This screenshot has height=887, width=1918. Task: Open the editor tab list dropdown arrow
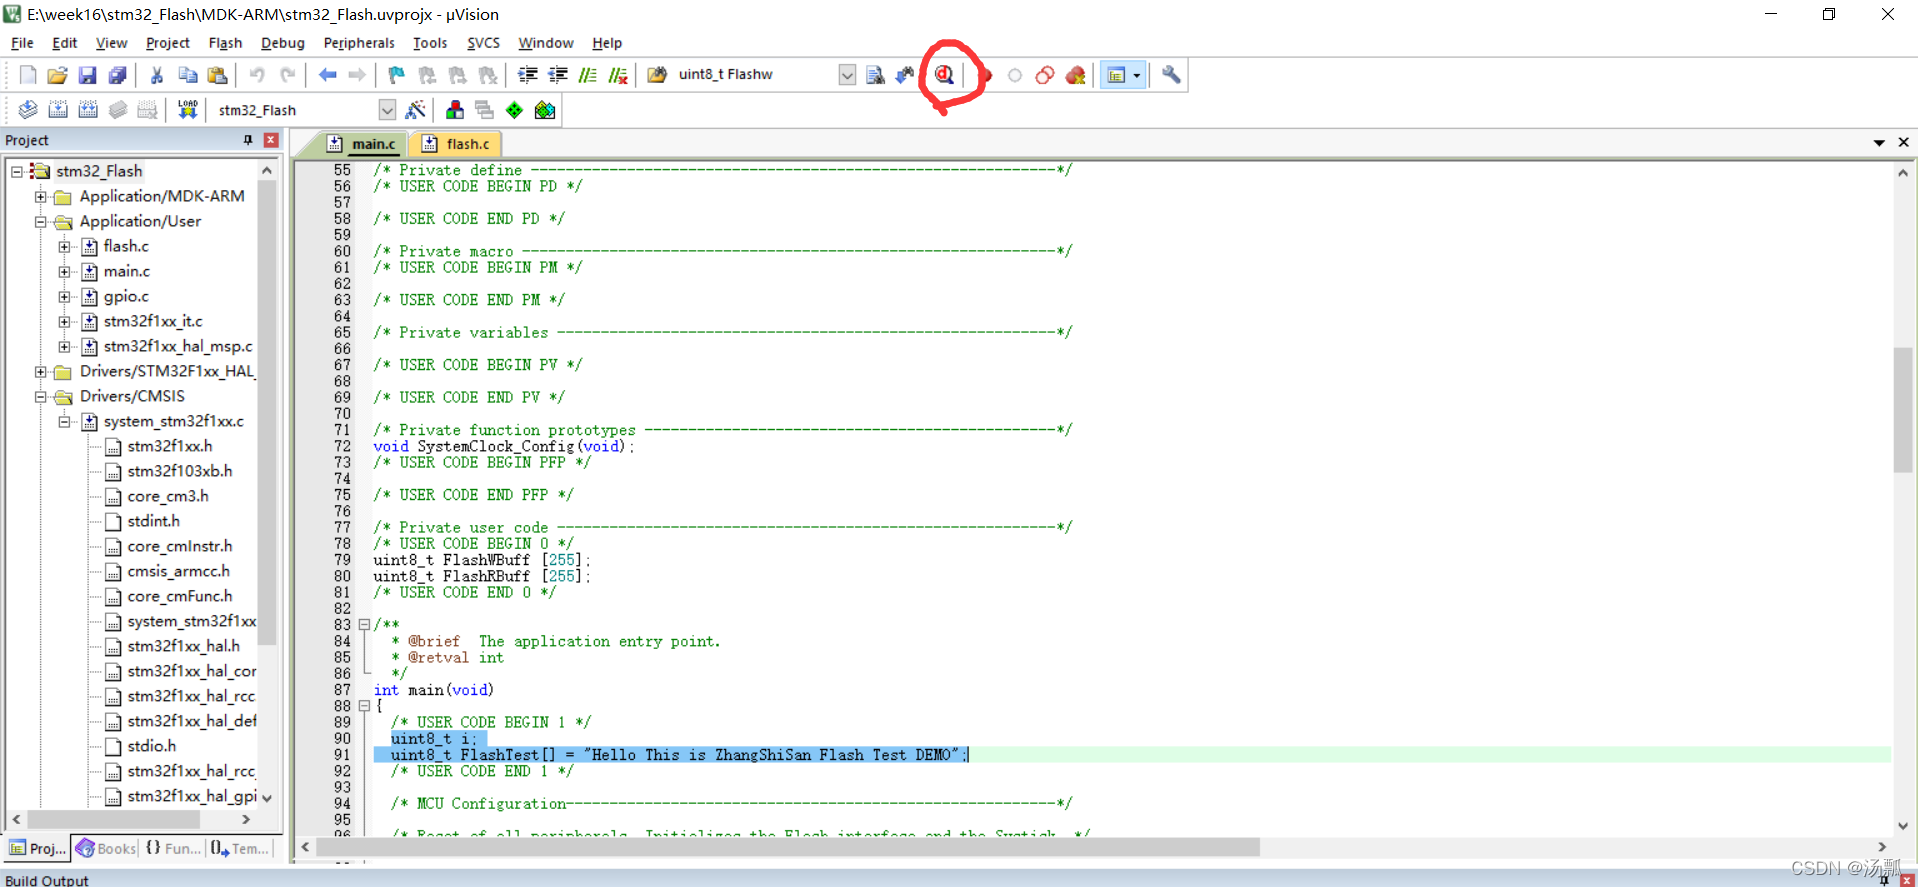coord(1879,143)
